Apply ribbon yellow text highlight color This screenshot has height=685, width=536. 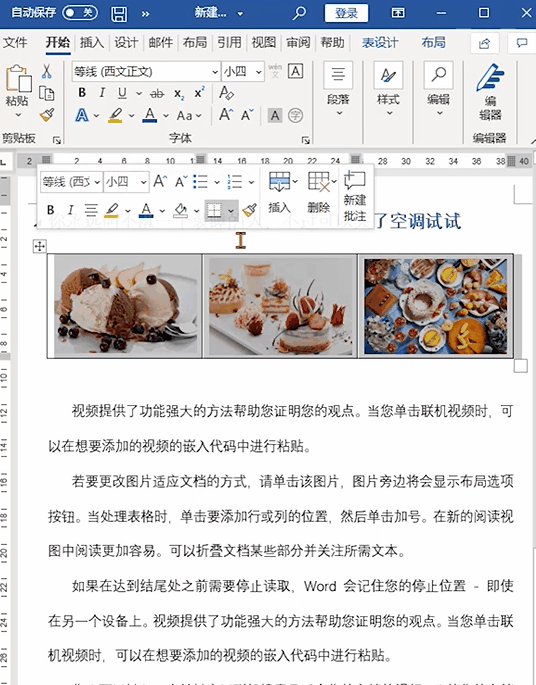pos(115,115)
